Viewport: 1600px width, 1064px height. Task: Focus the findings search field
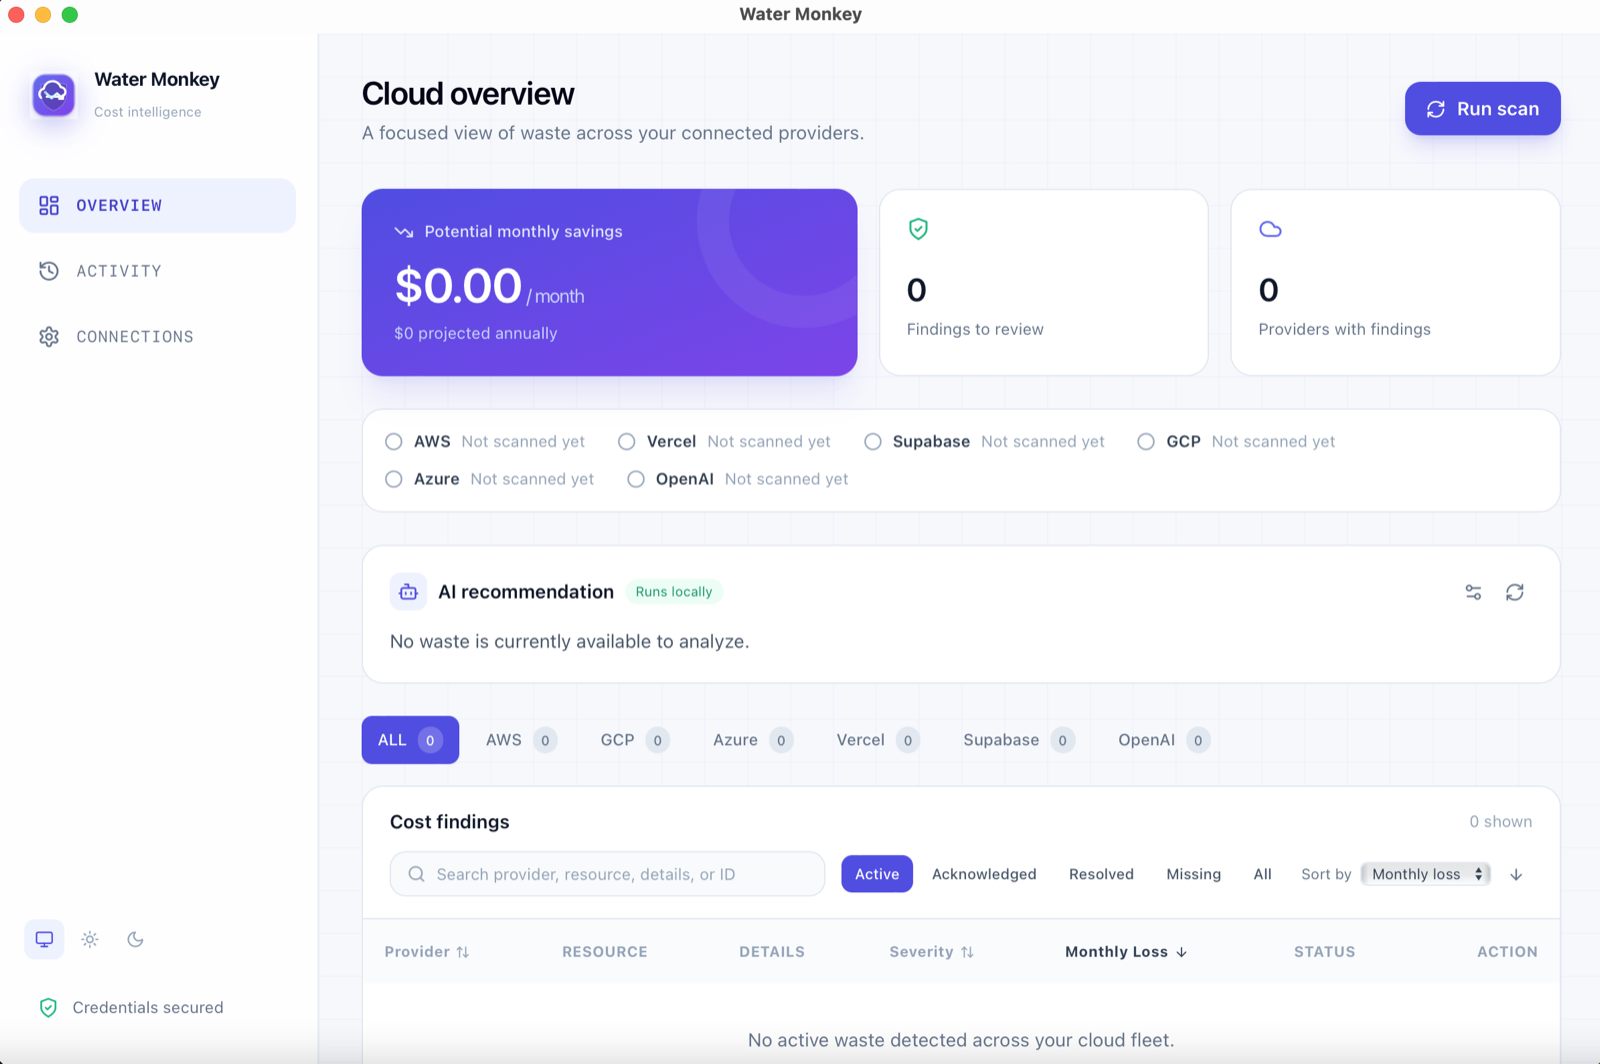[607, 874]
